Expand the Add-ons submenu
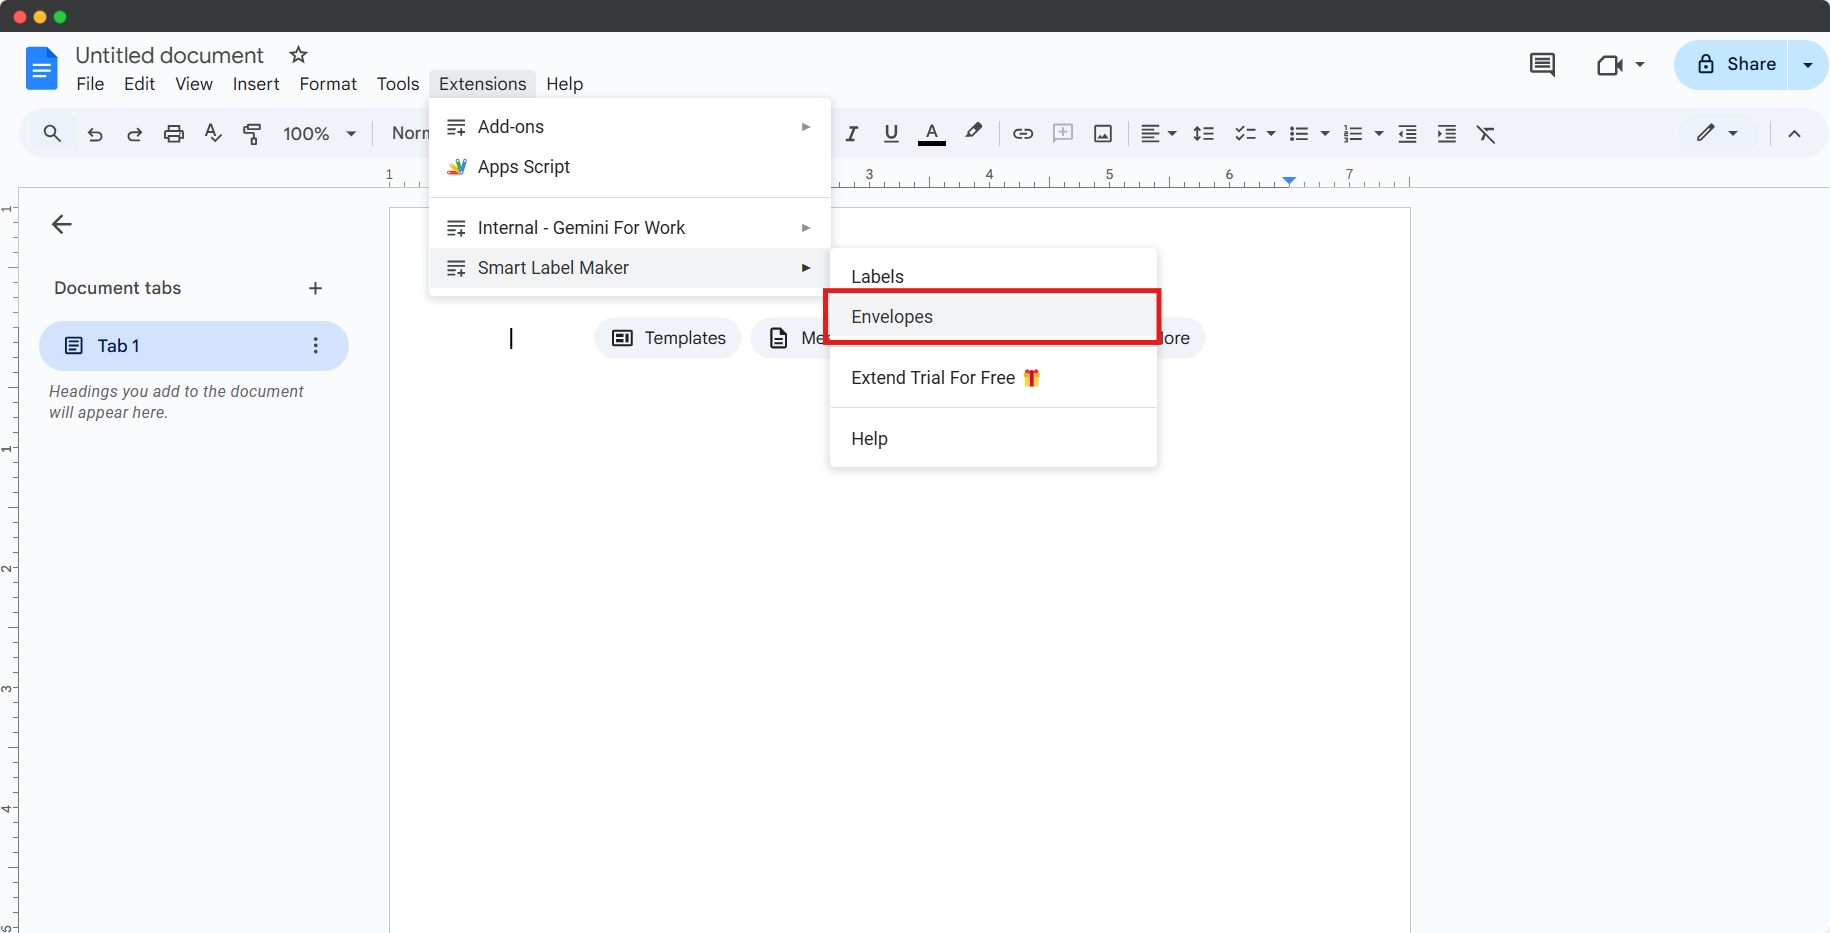 [x=630, y=127]
